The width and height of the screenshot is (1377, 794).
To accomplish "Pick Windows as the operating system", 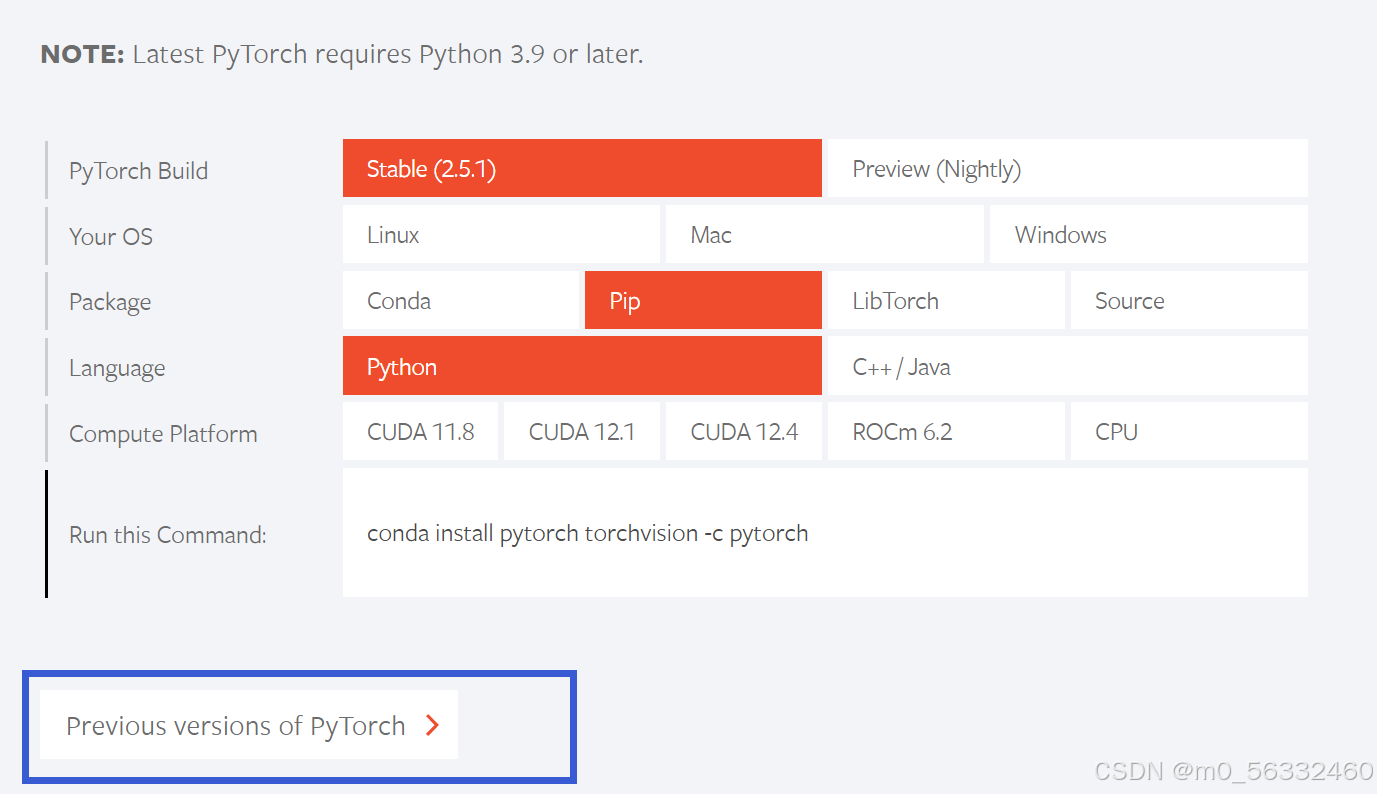I will point(1147,234).
